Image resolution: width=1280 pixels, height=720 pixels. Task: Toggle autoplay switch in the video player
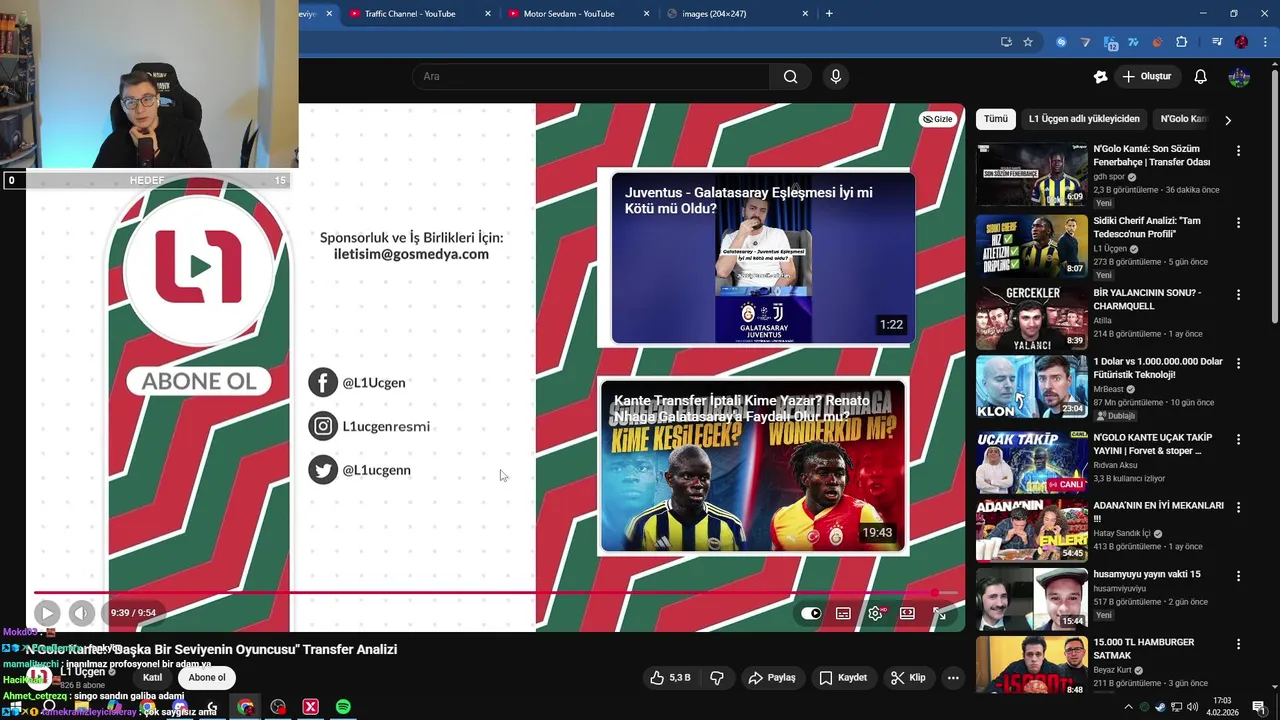click(x=811, y=613)
